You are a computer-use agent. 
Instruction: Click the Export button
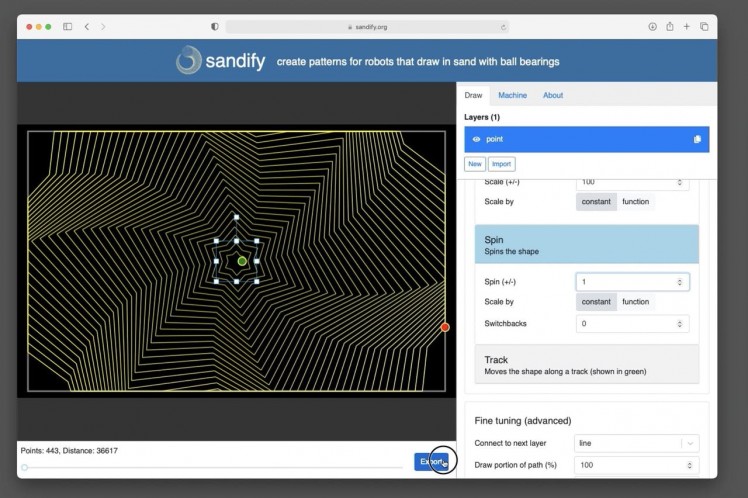pyautogui.click(x=431, y=461)
